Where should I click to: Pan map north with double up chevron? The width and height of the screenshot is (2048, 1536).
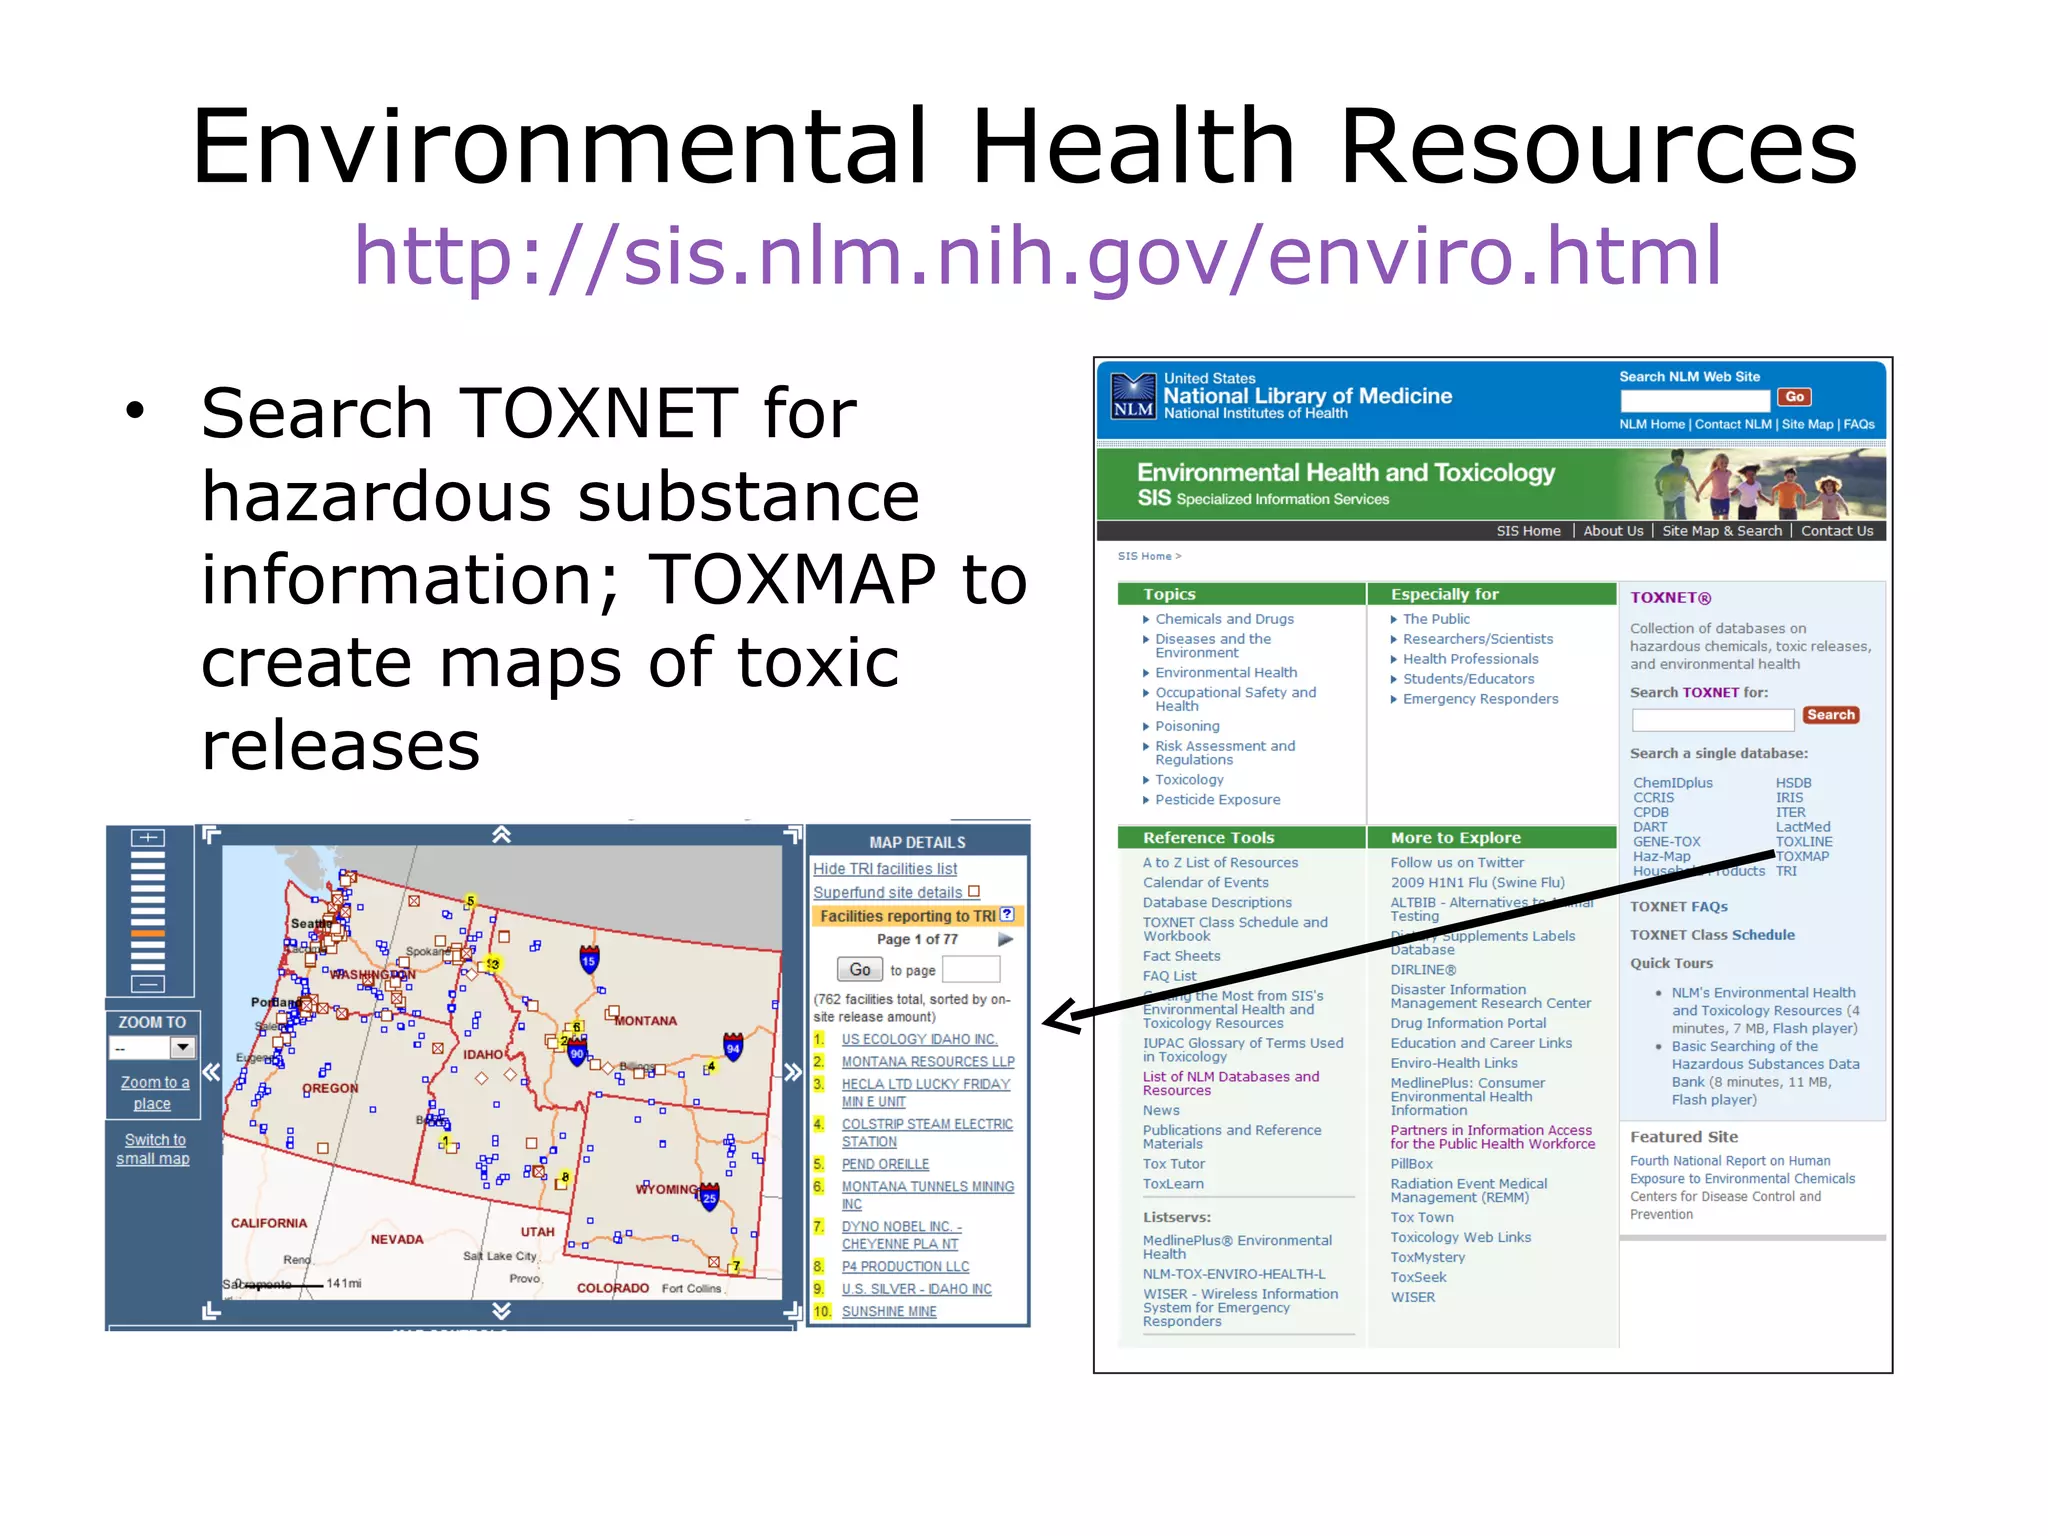(502, 835)
